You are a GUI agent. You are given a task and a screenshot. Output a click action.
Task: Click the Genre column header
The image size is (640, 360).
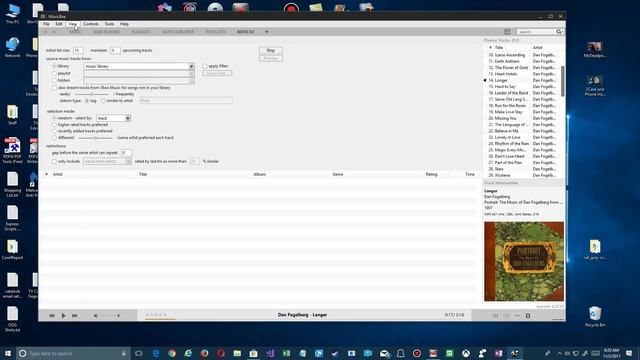click(338, 174)
